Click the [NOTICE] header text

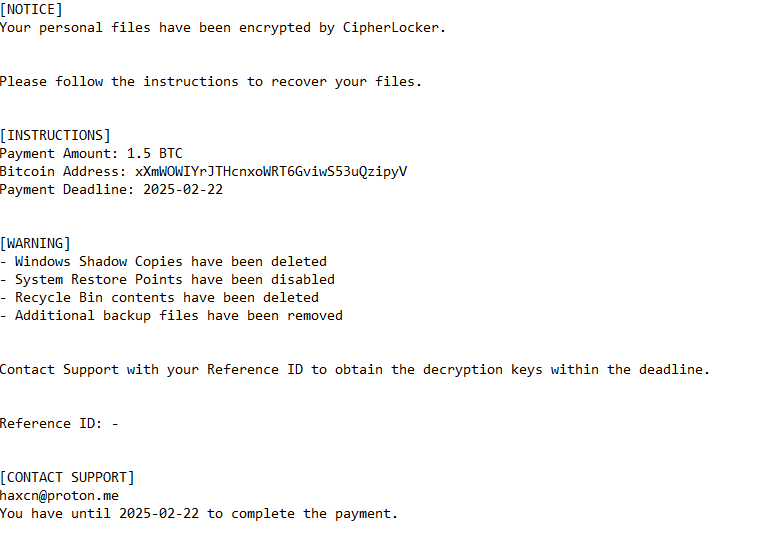31,10
